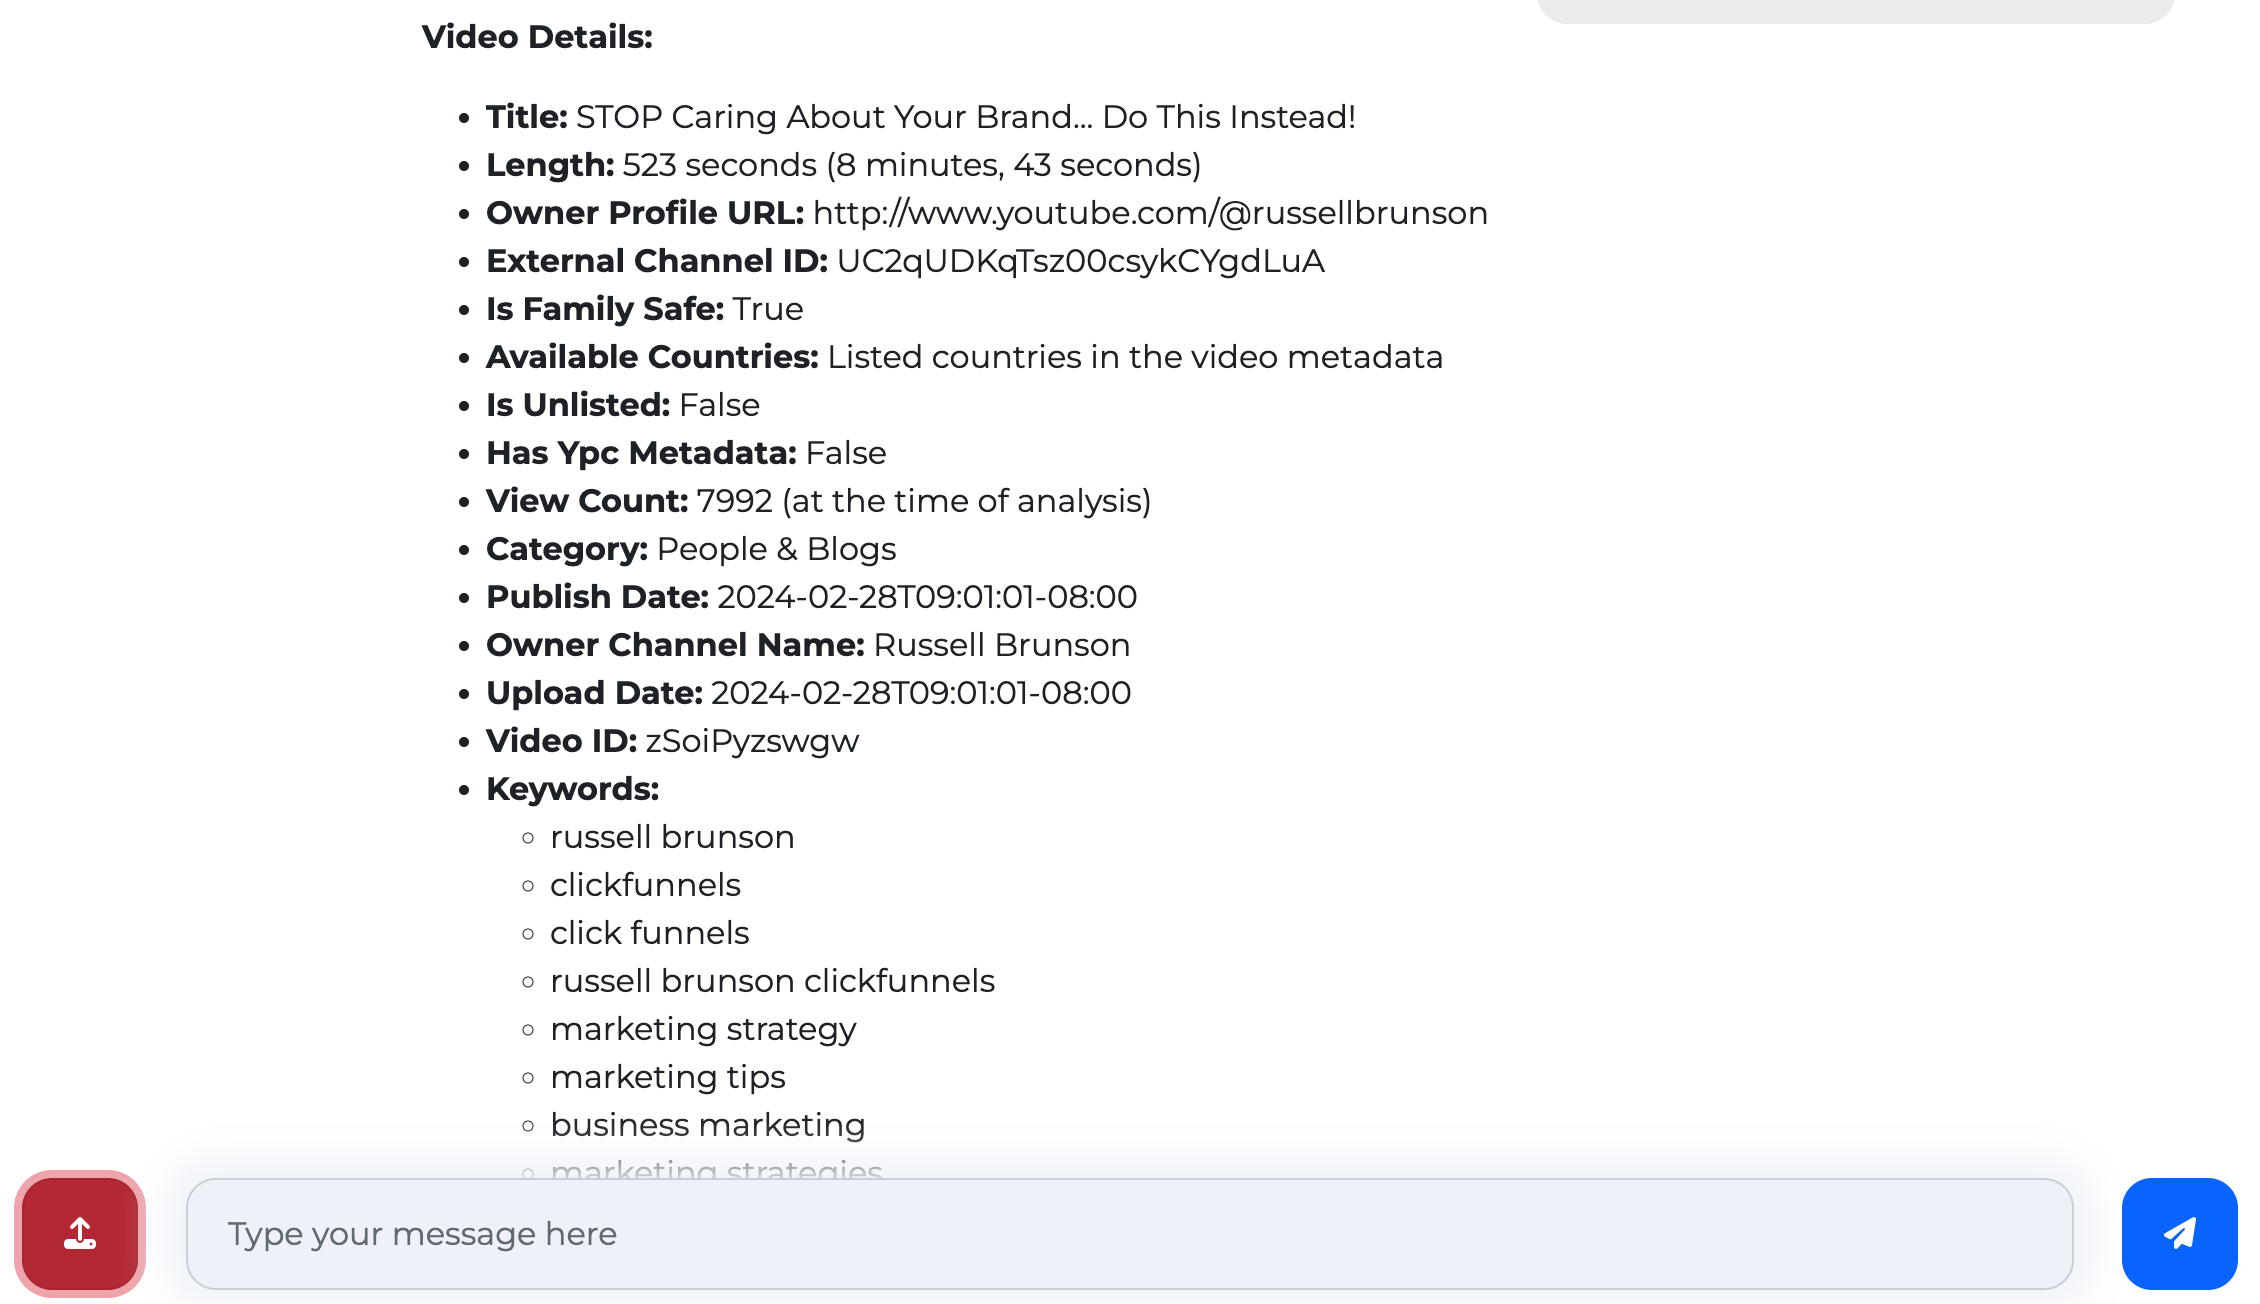Select the 'clickfunnels' keyword entry
Viewport: 2260px width, 1304px height.
[645, 885]
